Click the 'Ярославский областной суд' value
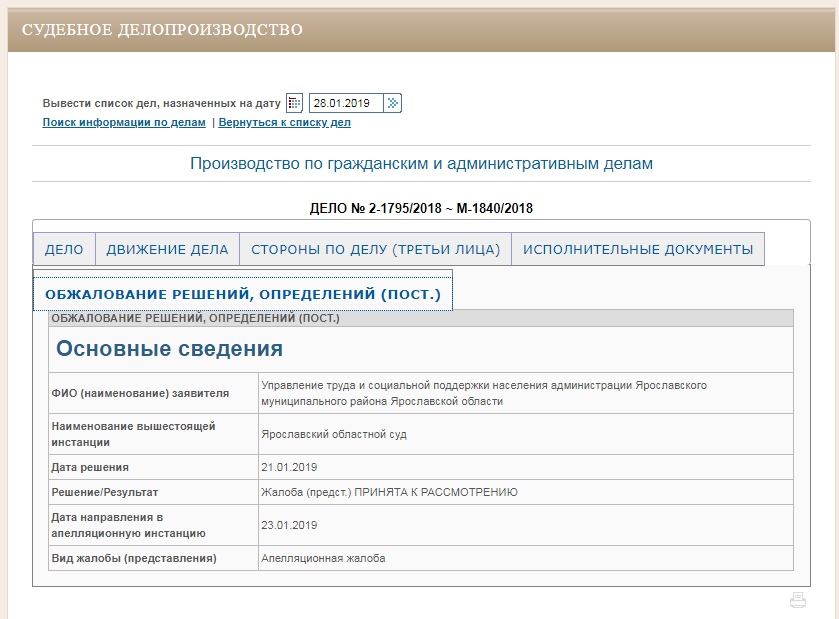Viewport: 839px width, 619px height. tap(333, 435)
